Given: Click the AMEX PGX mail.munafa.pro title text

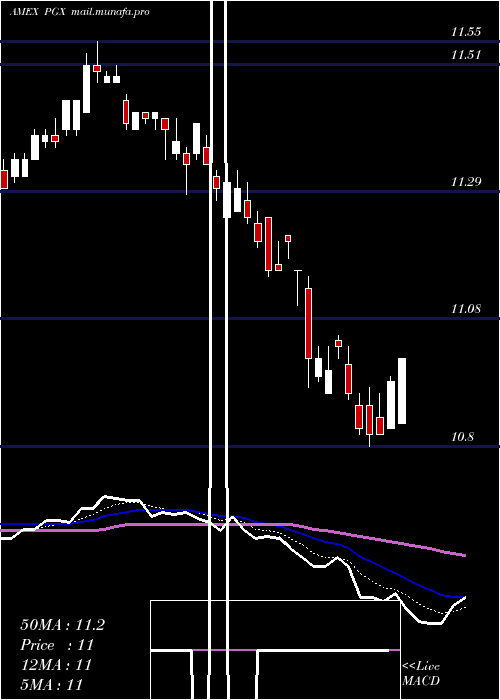Looking at the screenshot, I should tap(79, 12).
